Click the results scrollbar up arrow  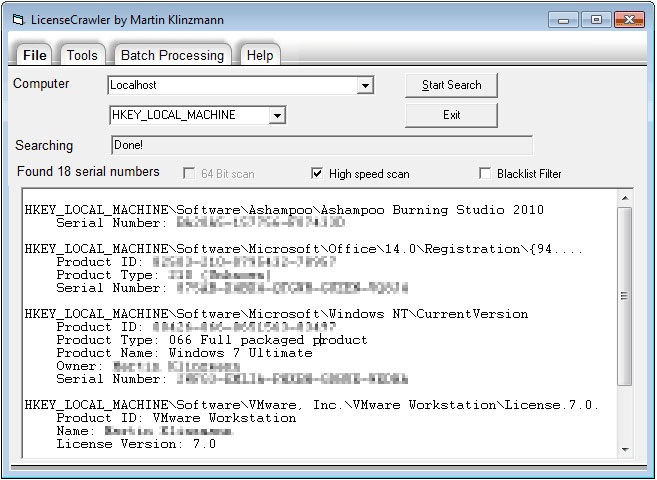(625, 198)
